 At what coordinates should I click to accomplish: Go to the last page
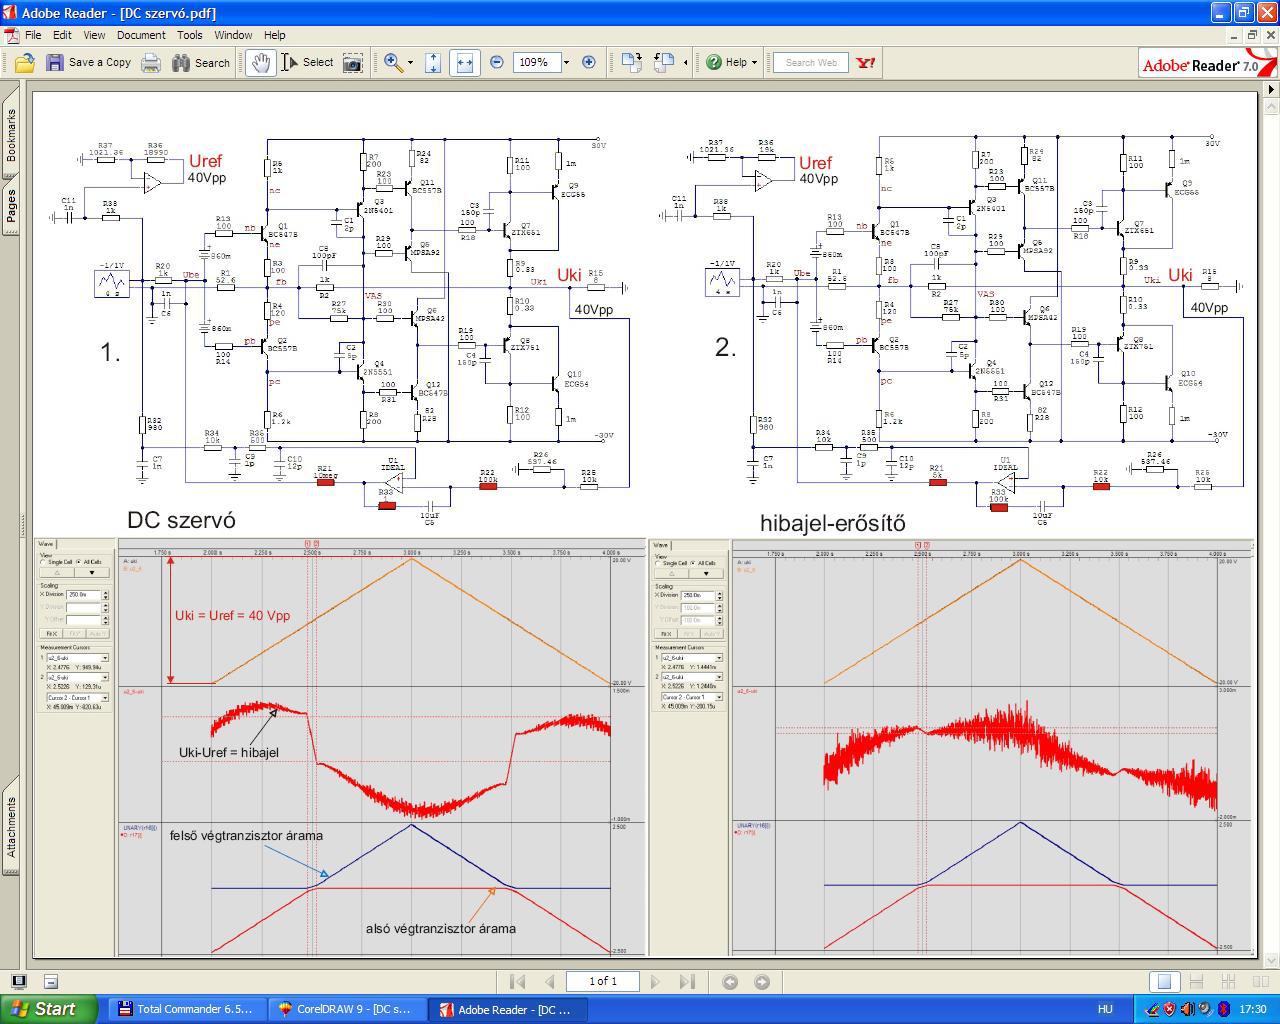pyautogui.click(x=687, y=982)
